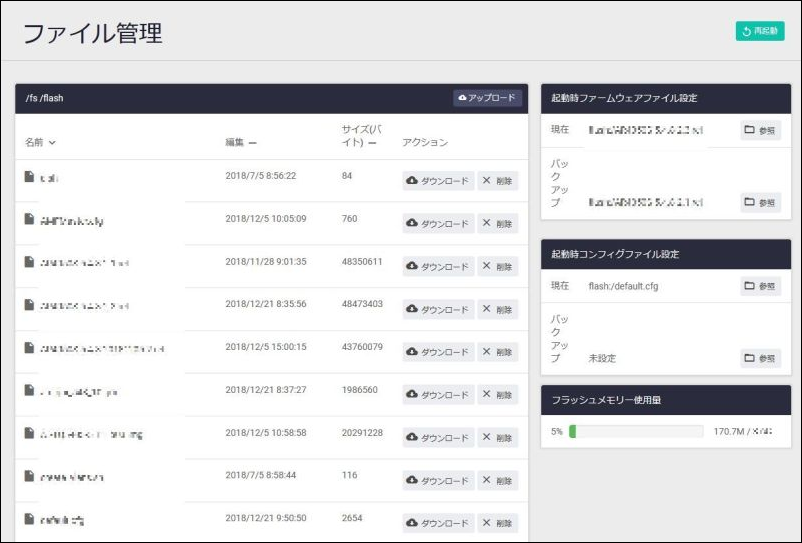Sort files by サイズ(バイト) column
The image size is (802, 543).
[x=358, y=136]
